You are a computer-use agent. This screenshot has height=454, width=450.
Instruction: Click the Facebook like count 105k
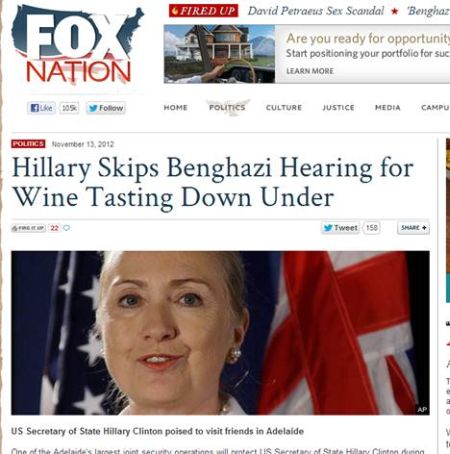click(69, 108)
